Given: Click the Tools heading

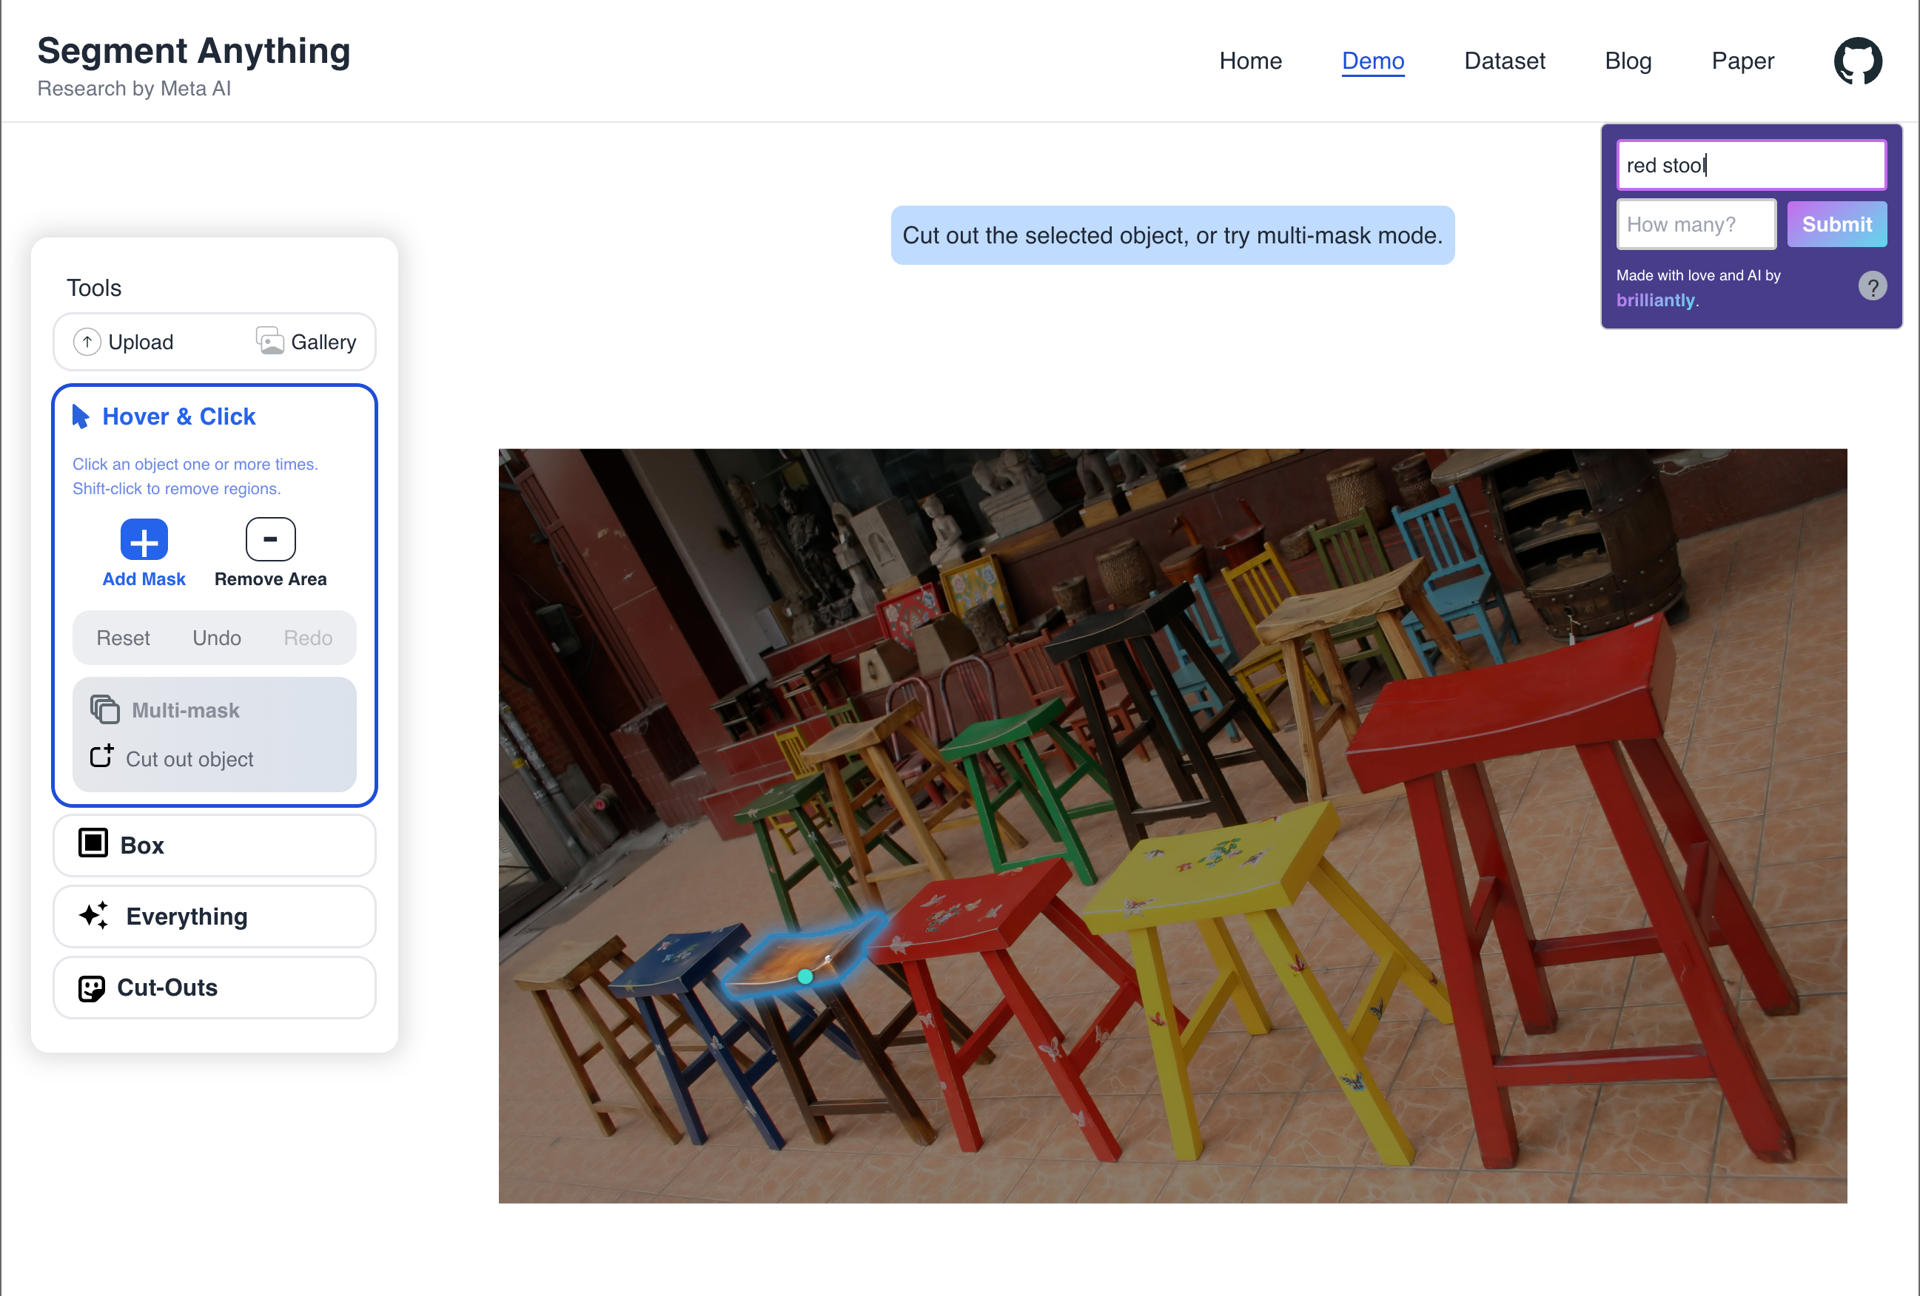Looking at the screenshot, I should pos(94,288).
